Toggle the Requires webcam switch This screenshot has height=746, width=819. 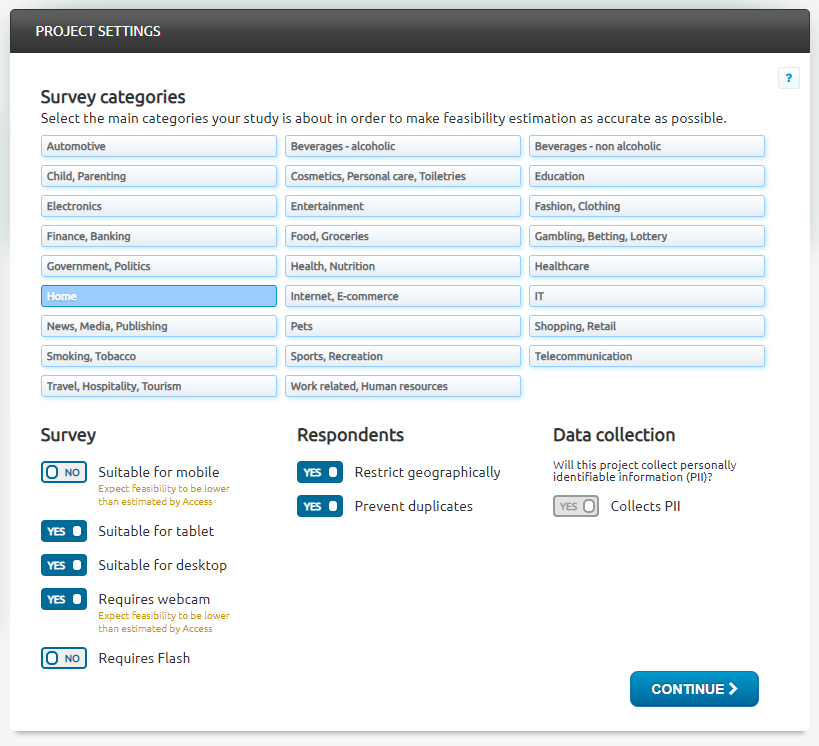(64, 599)
